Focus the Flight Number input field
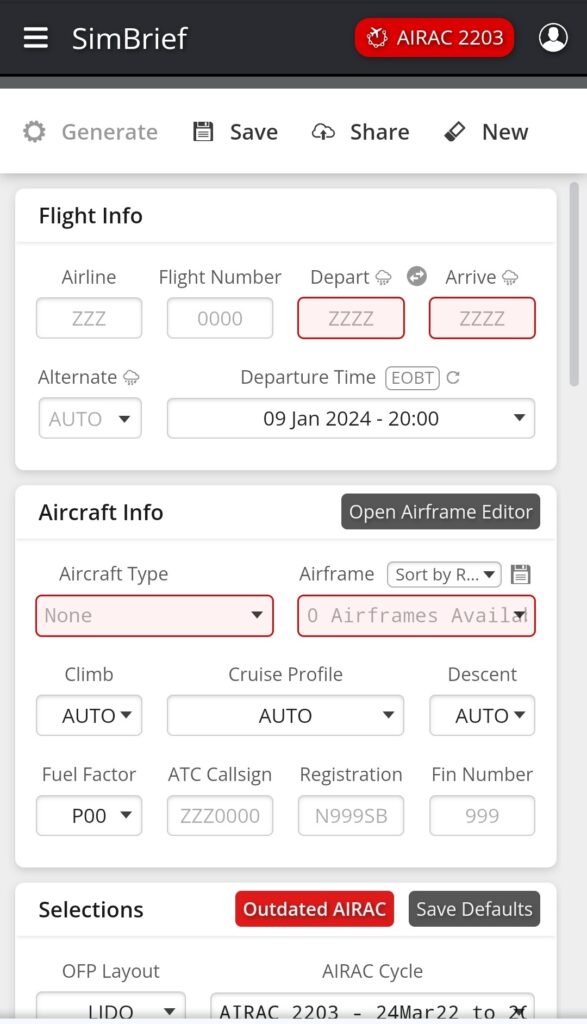Image resolution: width=587 pixels, height=1024 pixels. tap(220, 318)
